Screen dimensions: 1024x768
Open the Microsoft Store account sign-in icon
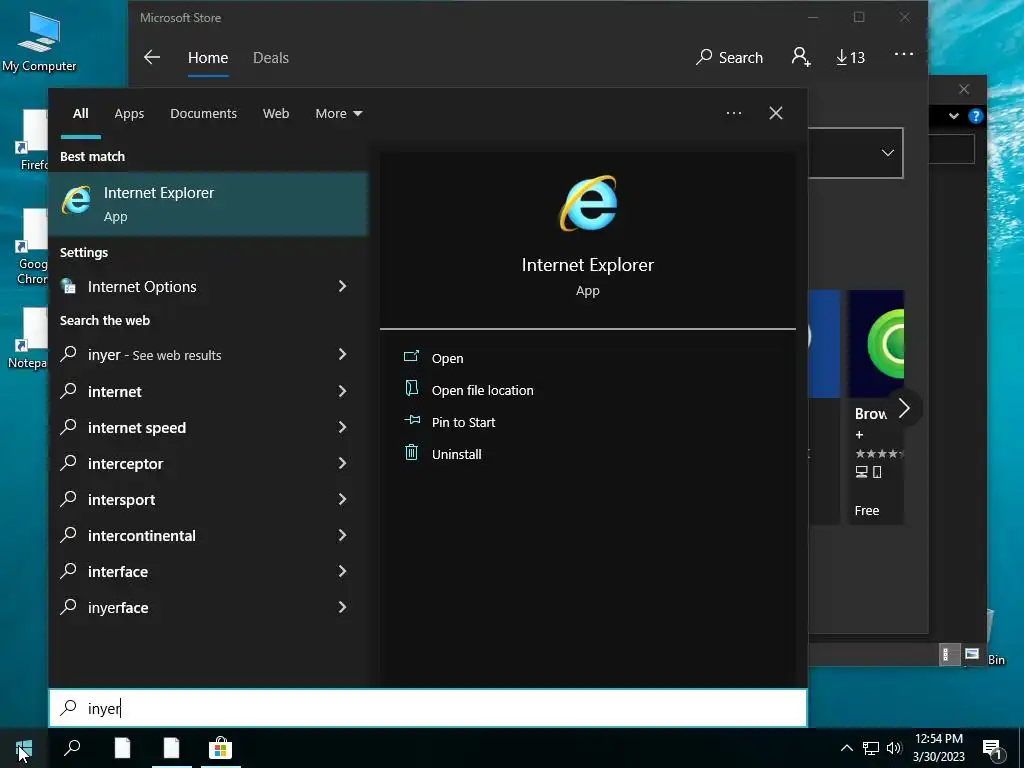coord(801,57)
